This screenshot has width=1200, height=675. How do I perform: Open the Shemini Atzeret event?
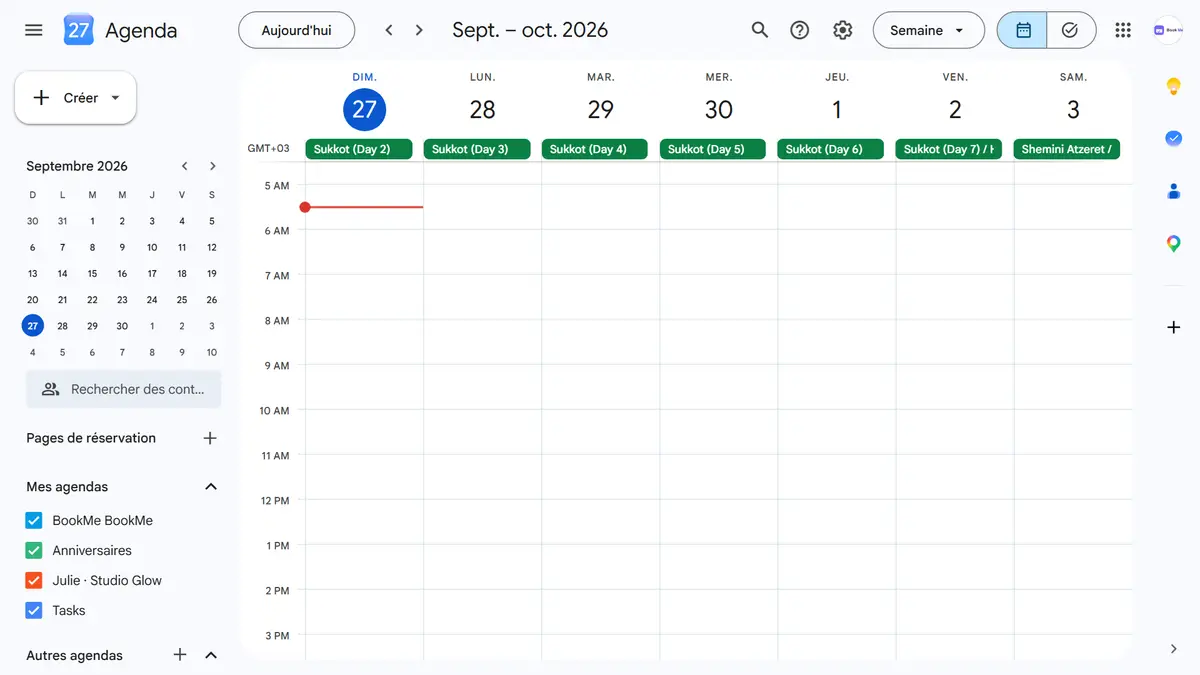coord(1067,149)
